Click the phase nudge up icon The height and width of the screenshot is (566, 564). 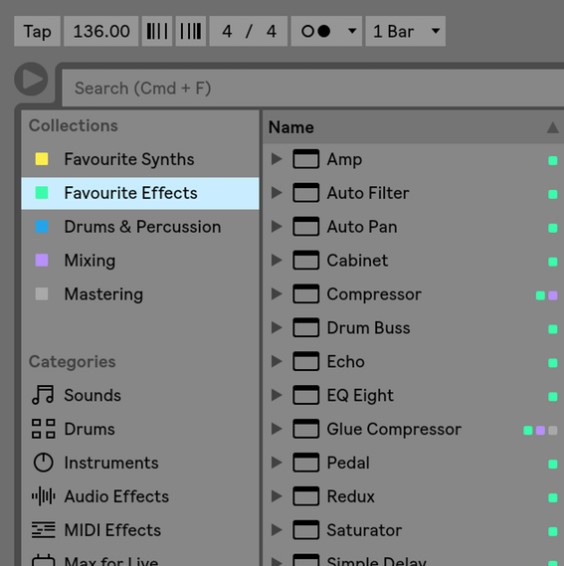(x=191, y=31)
